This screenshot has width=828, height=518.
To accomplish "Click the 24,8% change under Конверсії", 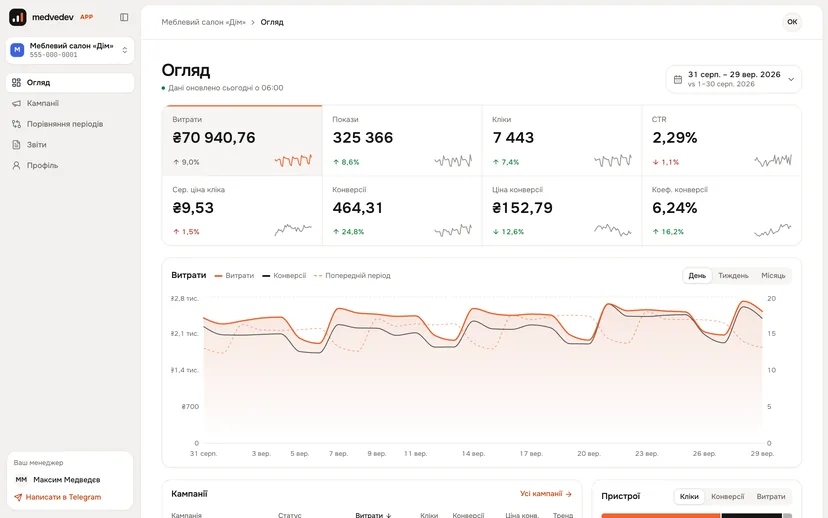I will tap(349, 232).
